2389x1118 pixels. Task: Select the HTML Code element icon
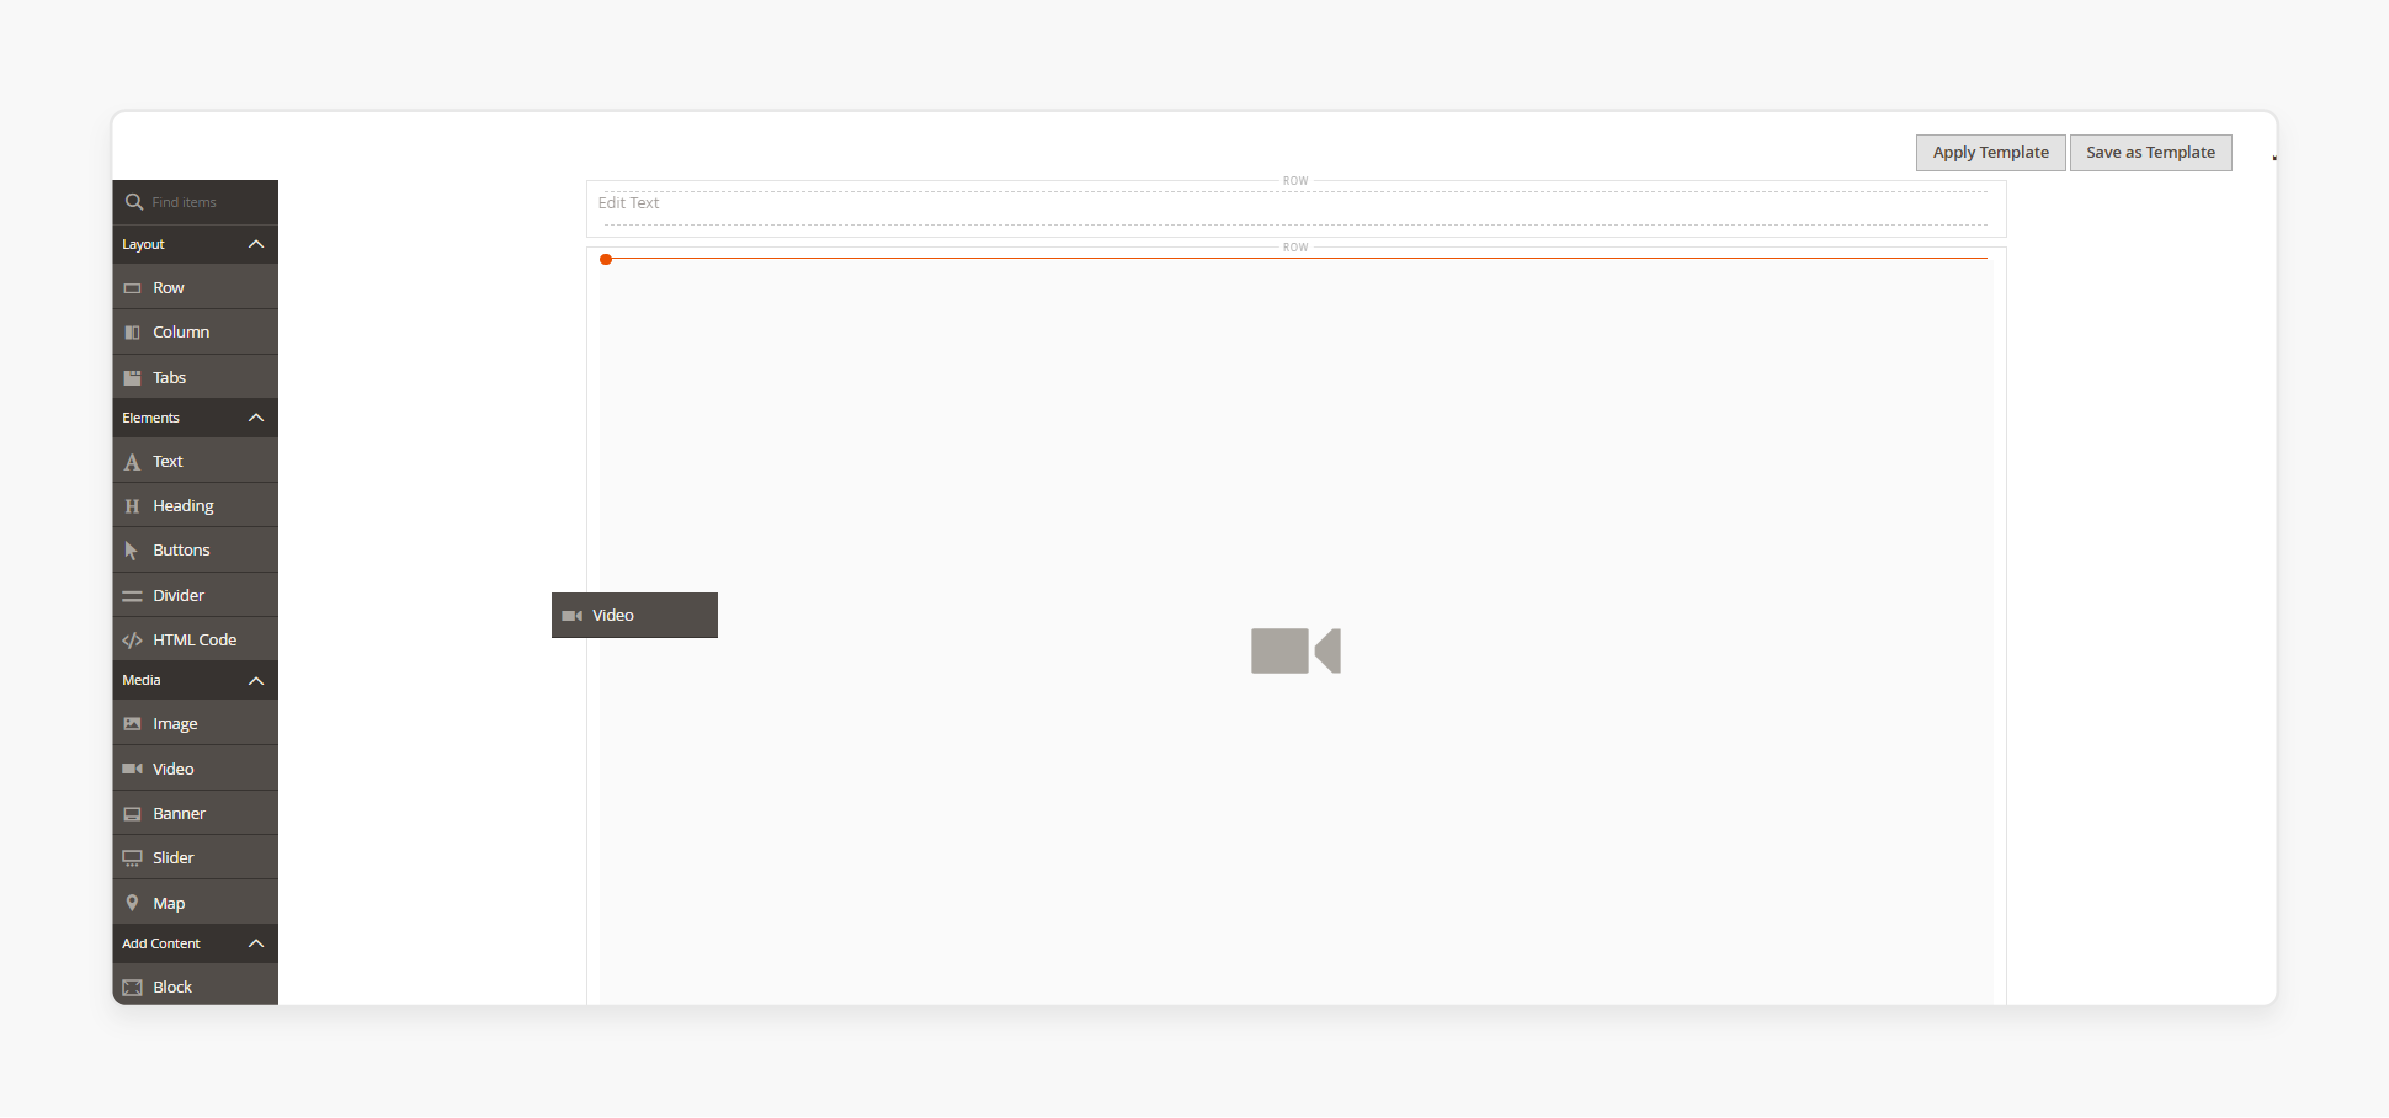pyautogui.click(x=133, y=640)
